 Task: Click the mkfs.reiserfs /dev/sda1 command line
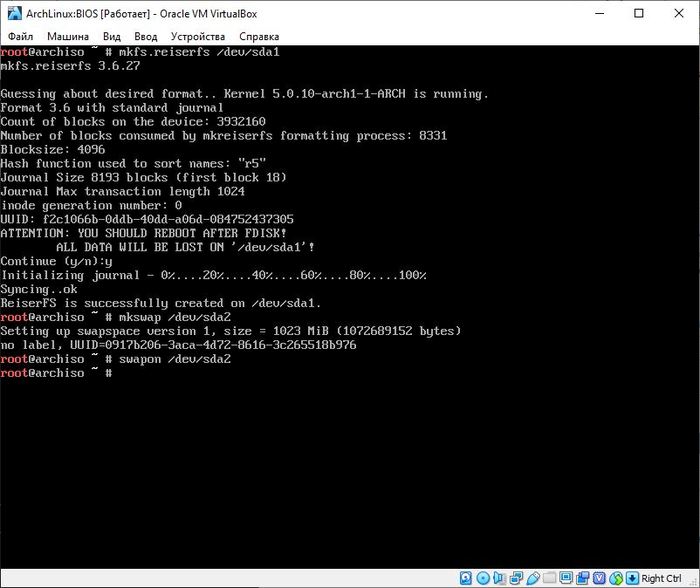click(x=140, y=52)
